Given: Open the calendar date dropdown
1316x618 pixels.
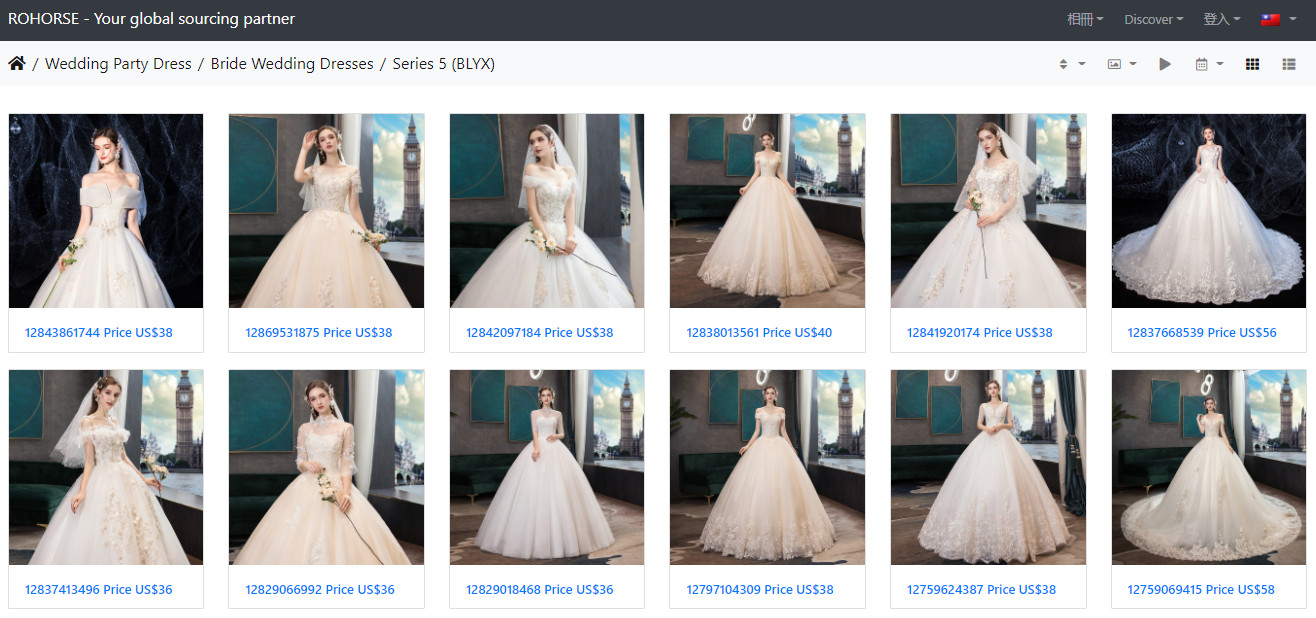Looking at the screenshot, I should pos(1208,64).
